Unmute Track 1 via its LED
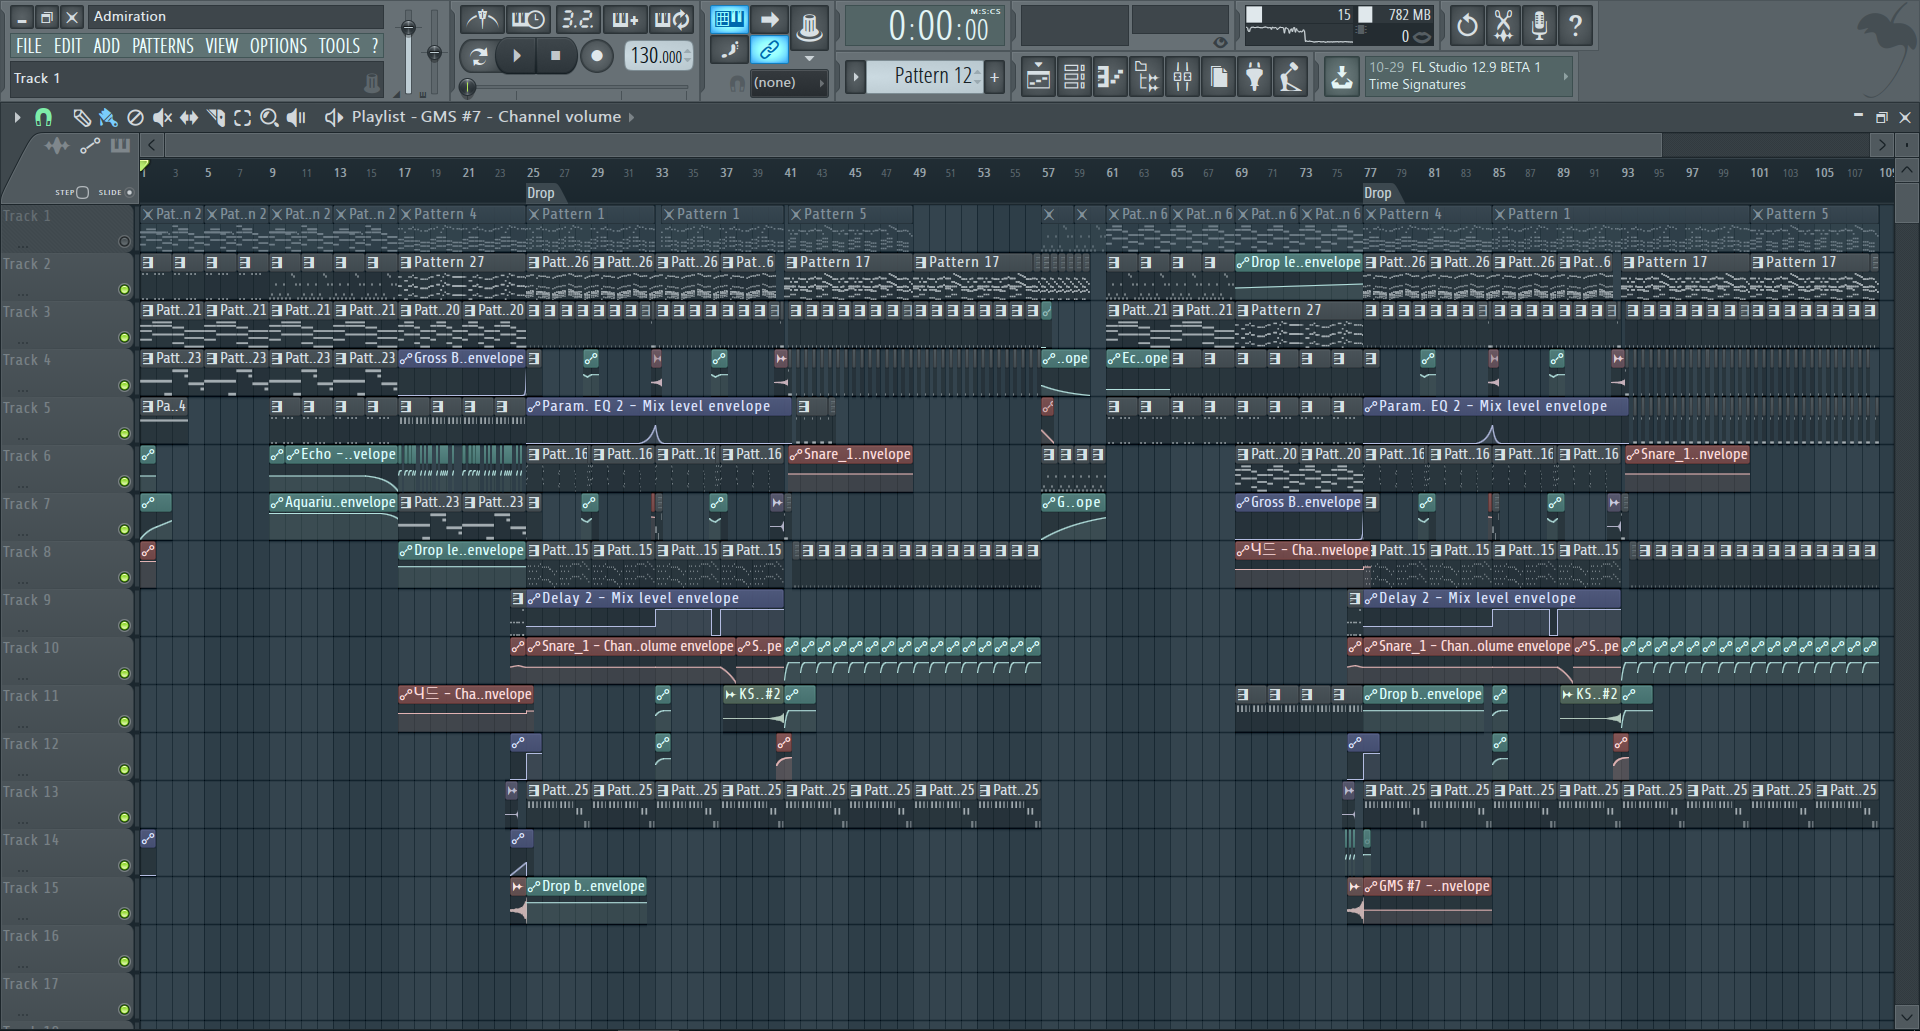 point(124,242)
